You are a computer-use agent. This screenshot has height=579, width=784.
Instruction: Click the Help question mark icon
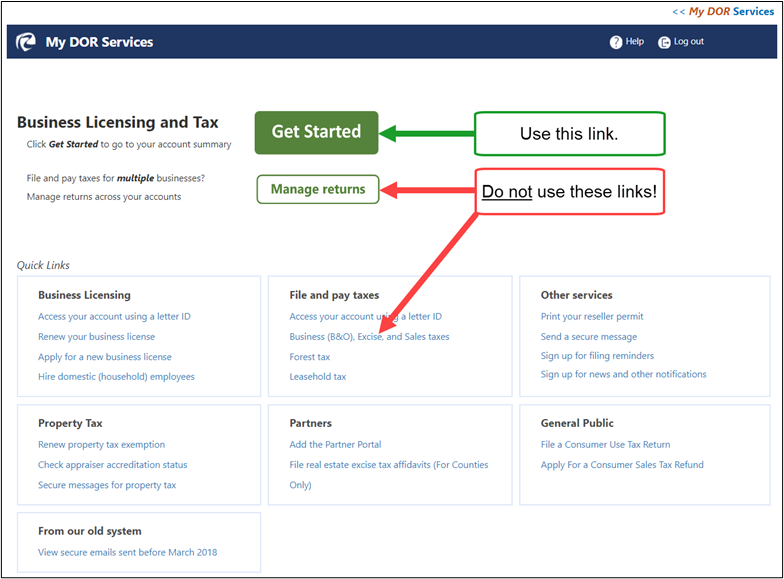pyautogui.click(x=616, y=42)
